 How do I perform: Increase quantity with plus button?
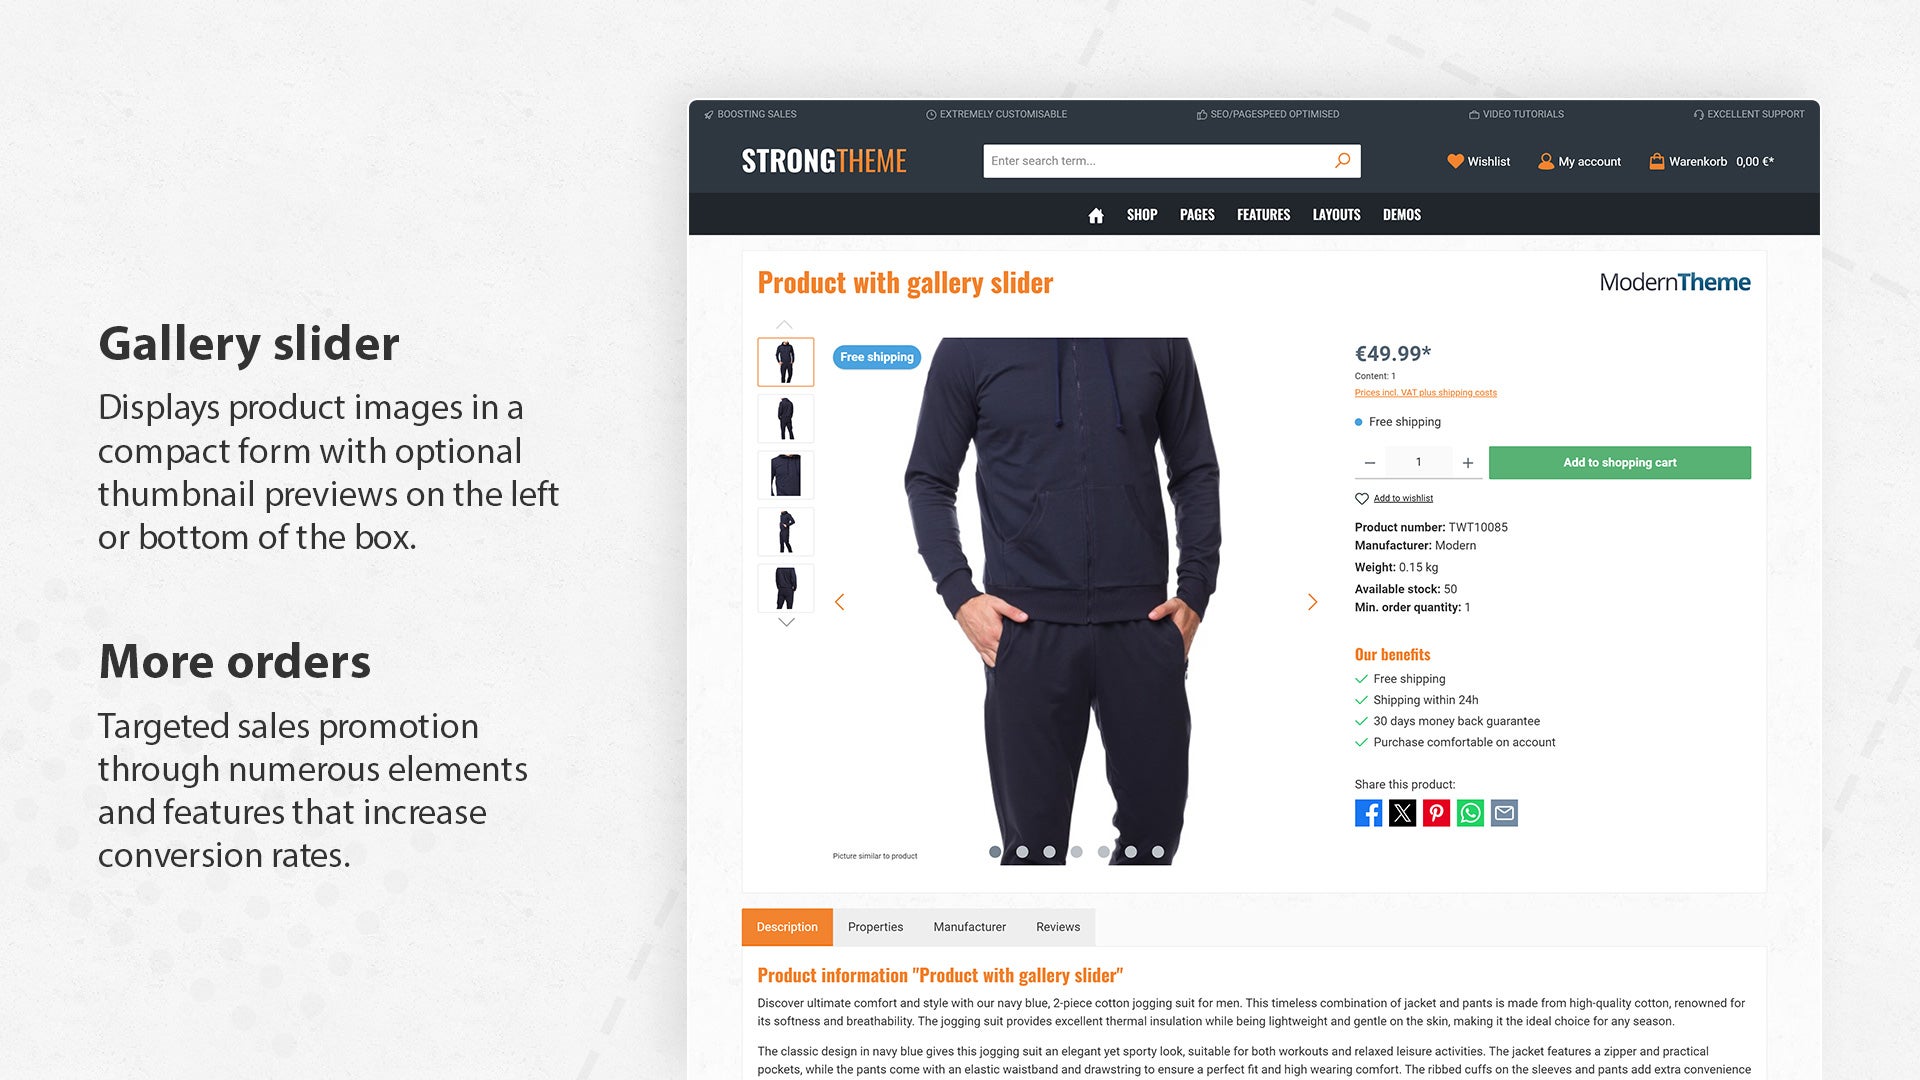(x=1468, y=463)
